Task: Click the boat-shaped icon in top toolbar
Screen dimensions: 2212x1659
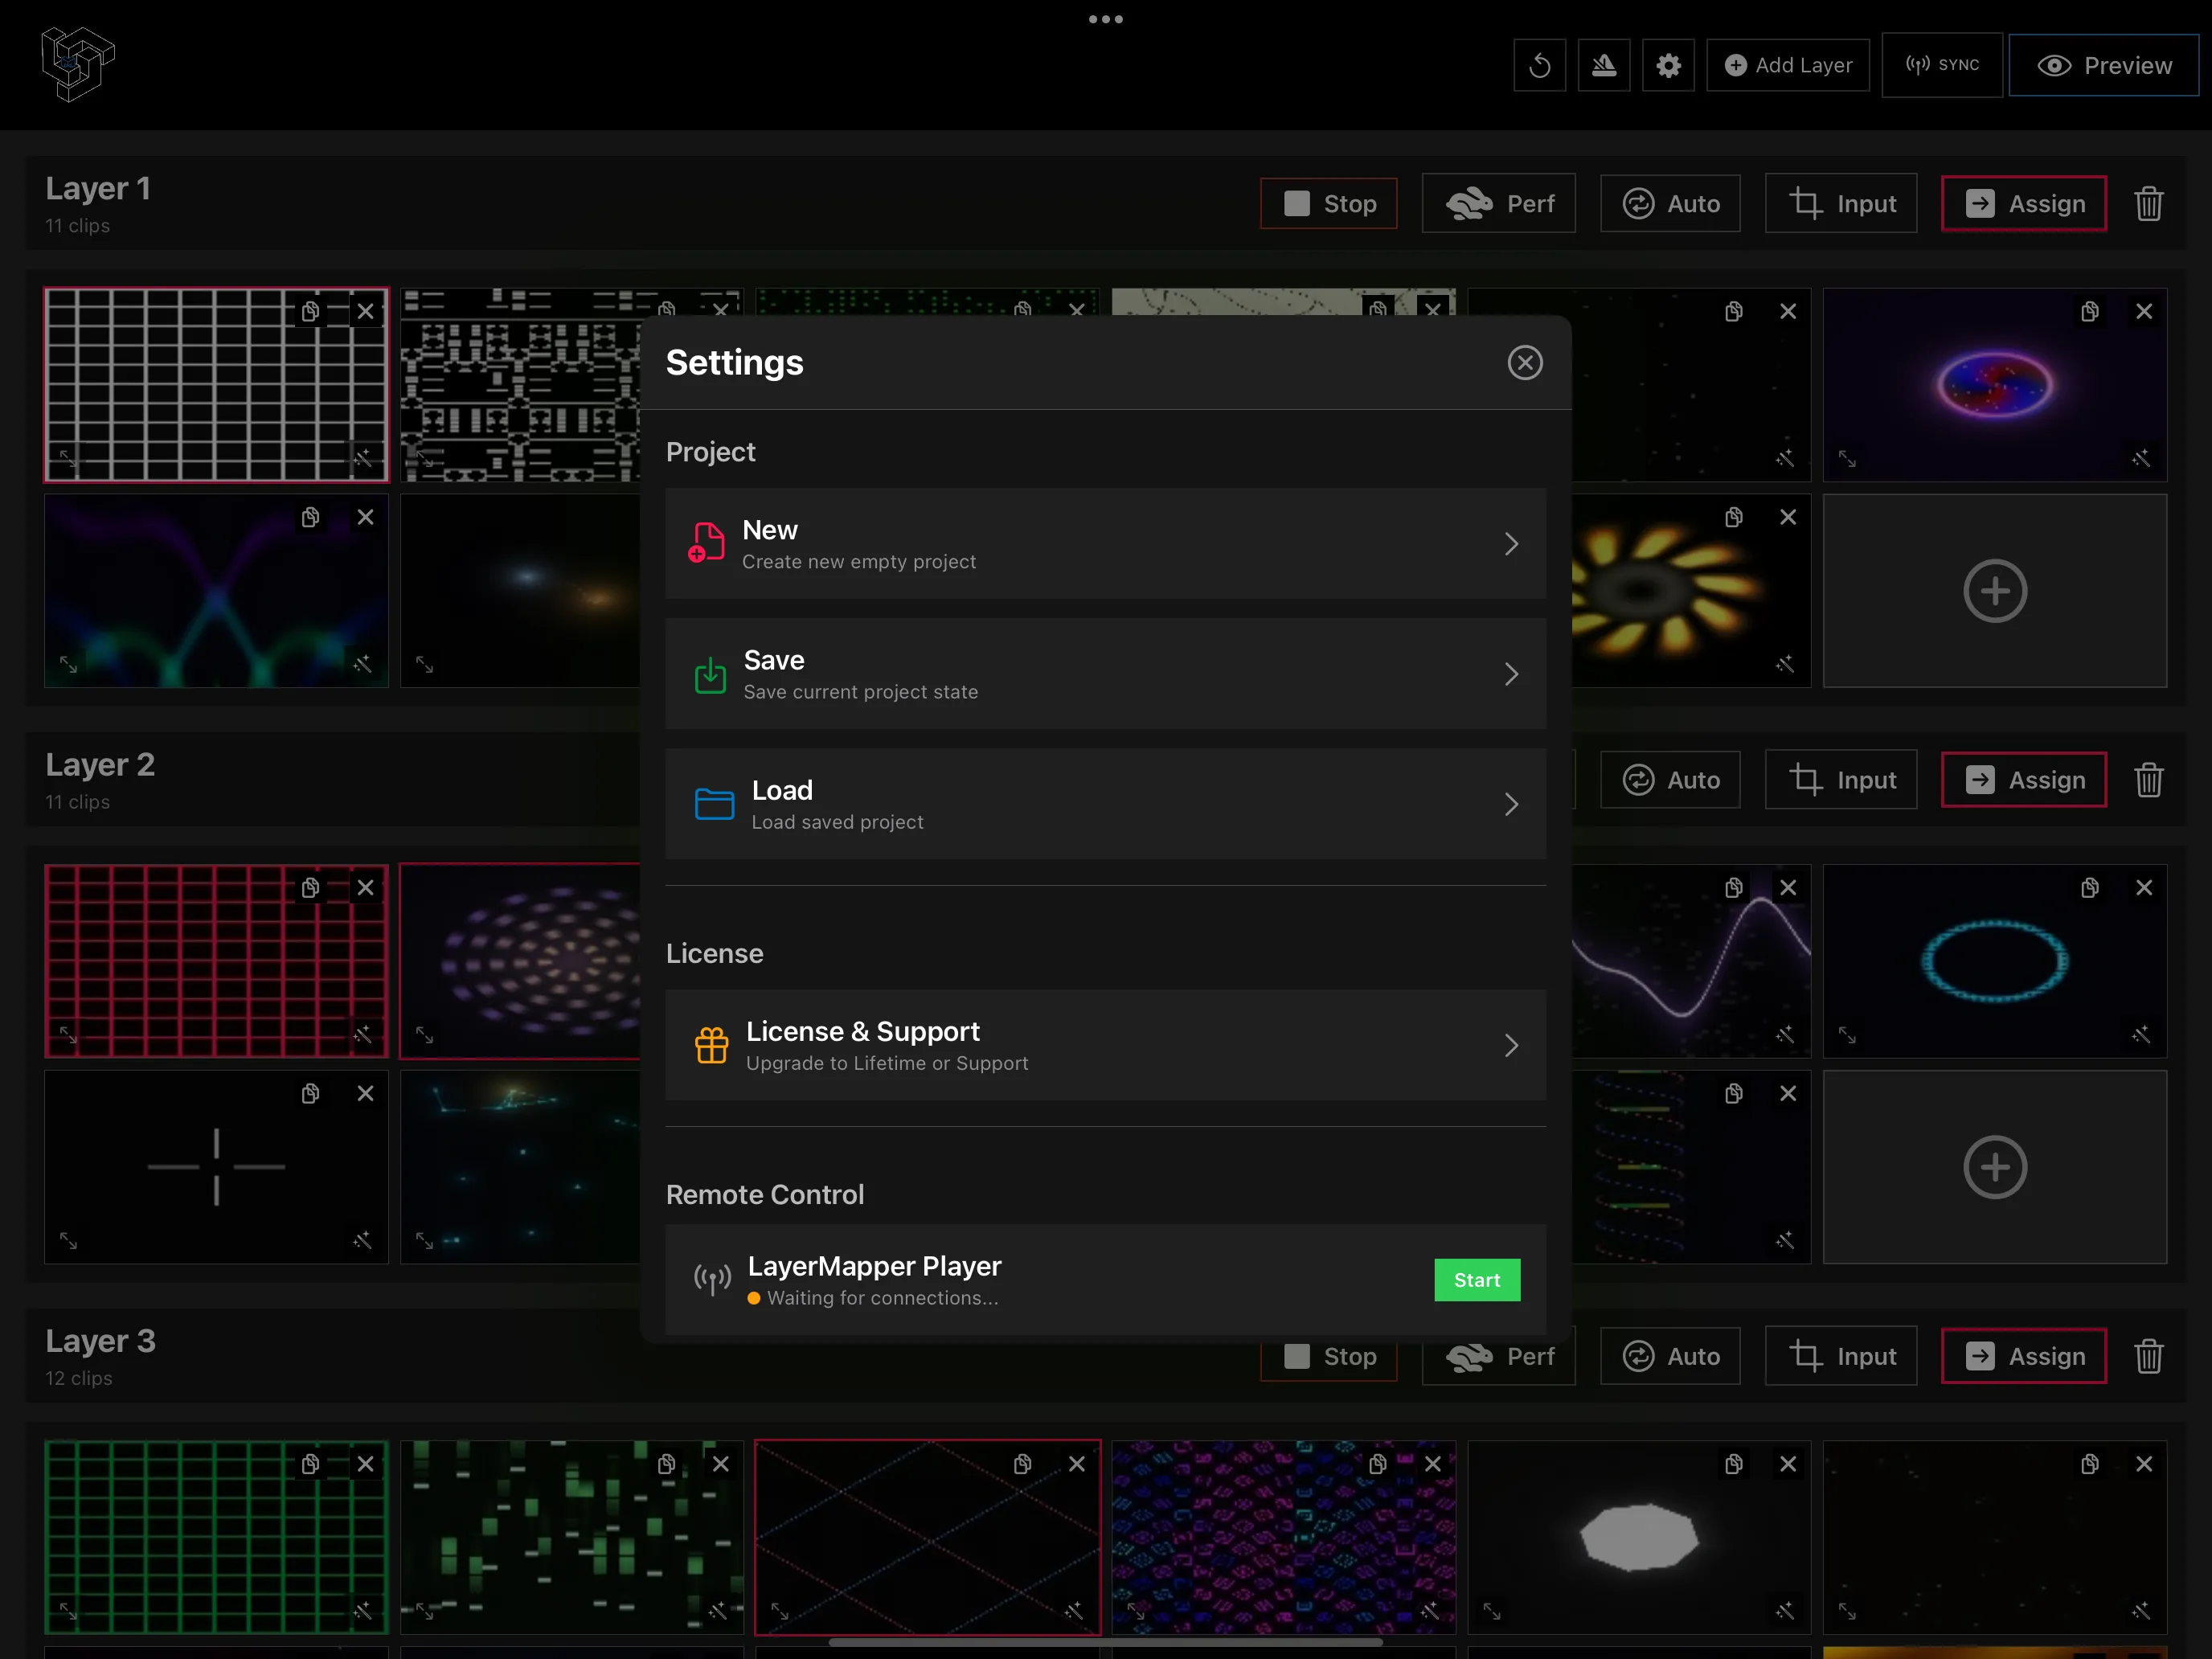Action: (x=1603, y=66)
